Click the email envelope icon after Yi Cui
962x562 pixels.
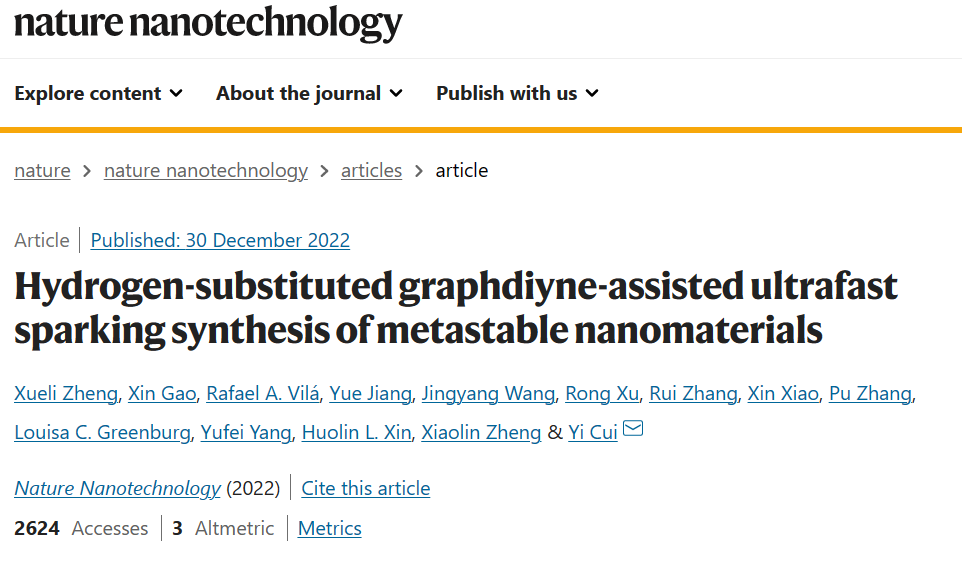click(633, 431)
